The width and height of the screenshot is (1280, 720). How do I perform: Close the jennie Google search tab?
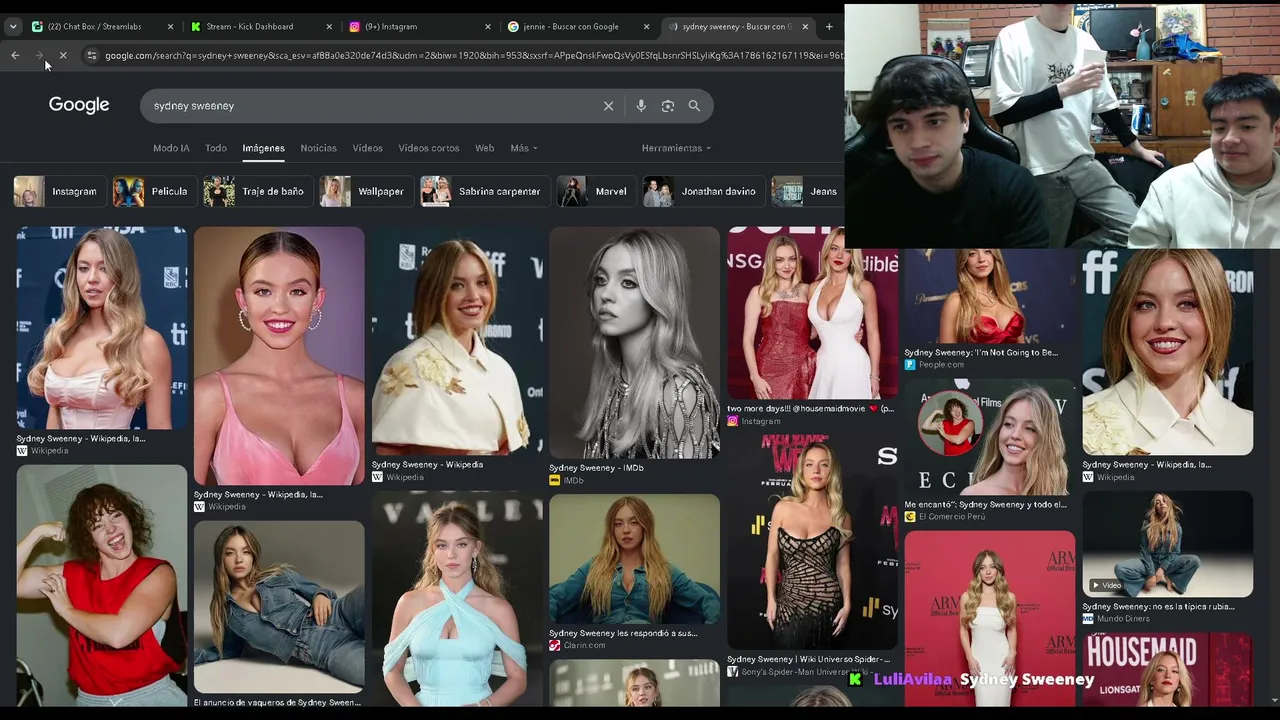pyautogui.click(x=646, y=27)
